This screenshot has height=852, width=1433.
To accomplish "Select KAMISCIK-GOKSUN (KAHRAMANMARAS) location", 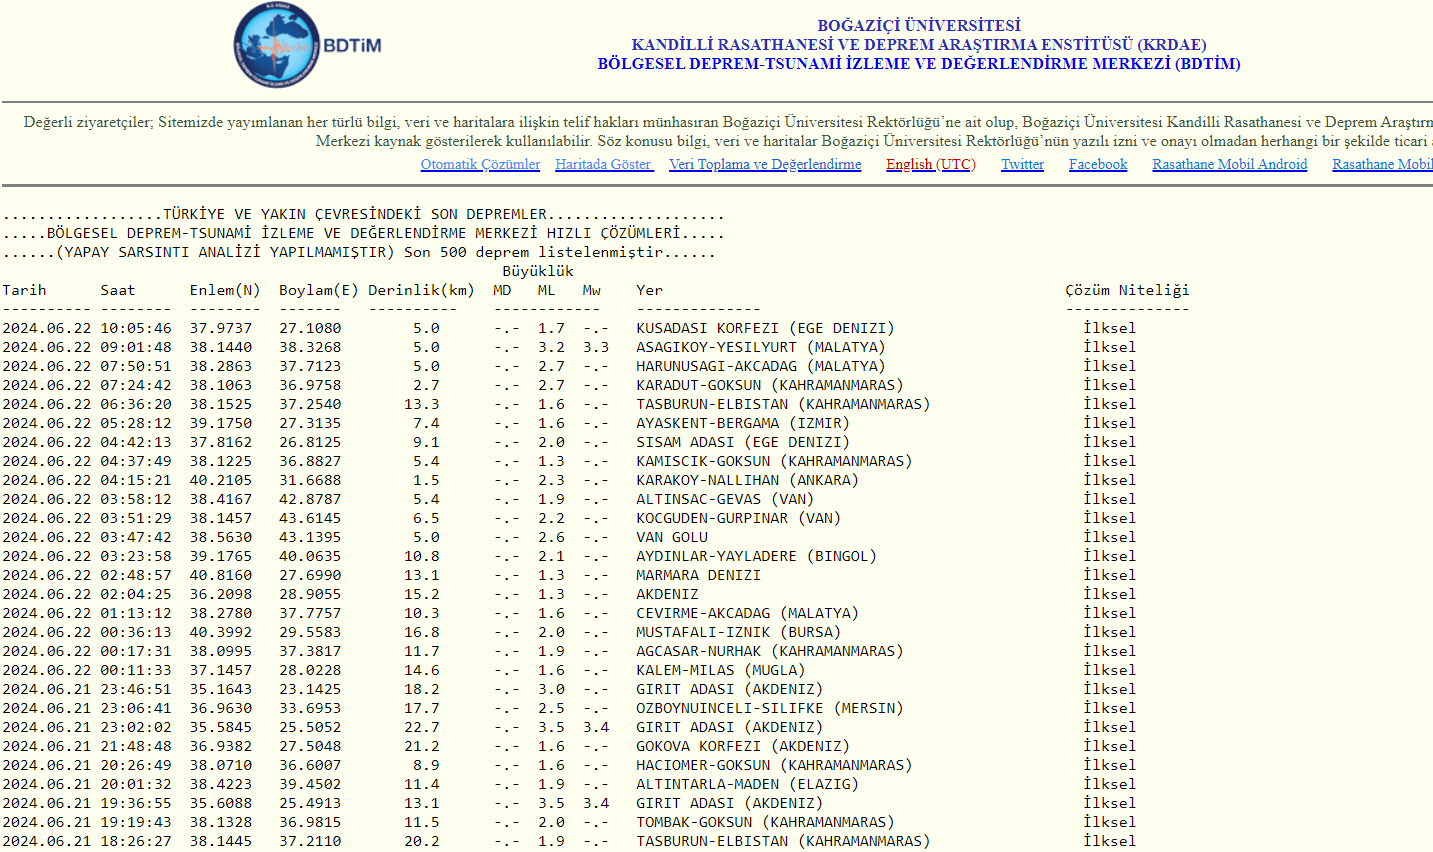I will 774,461.
